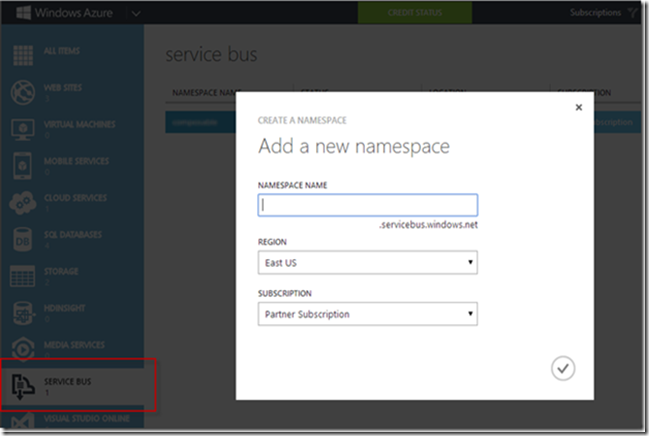Select HDINSIGHT label in sidebar
The image size is (649, 436).
click(x=65, y=308)
